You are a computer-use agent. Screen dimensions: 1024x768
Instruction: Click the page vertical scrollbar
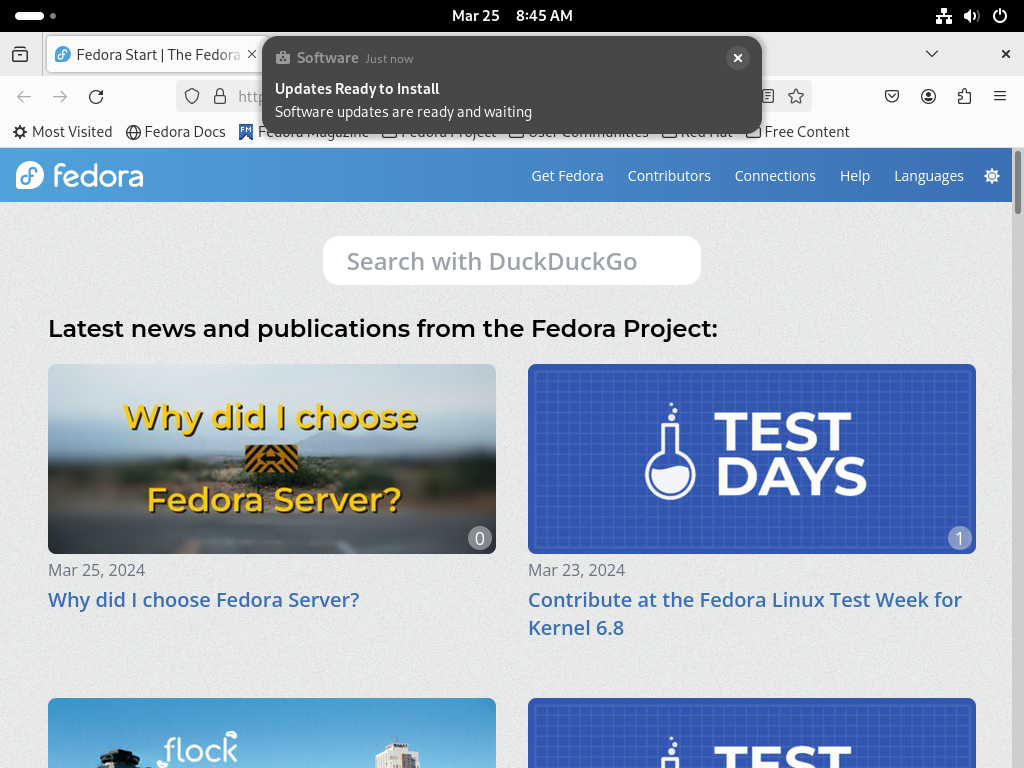(x=1017, y=182)
